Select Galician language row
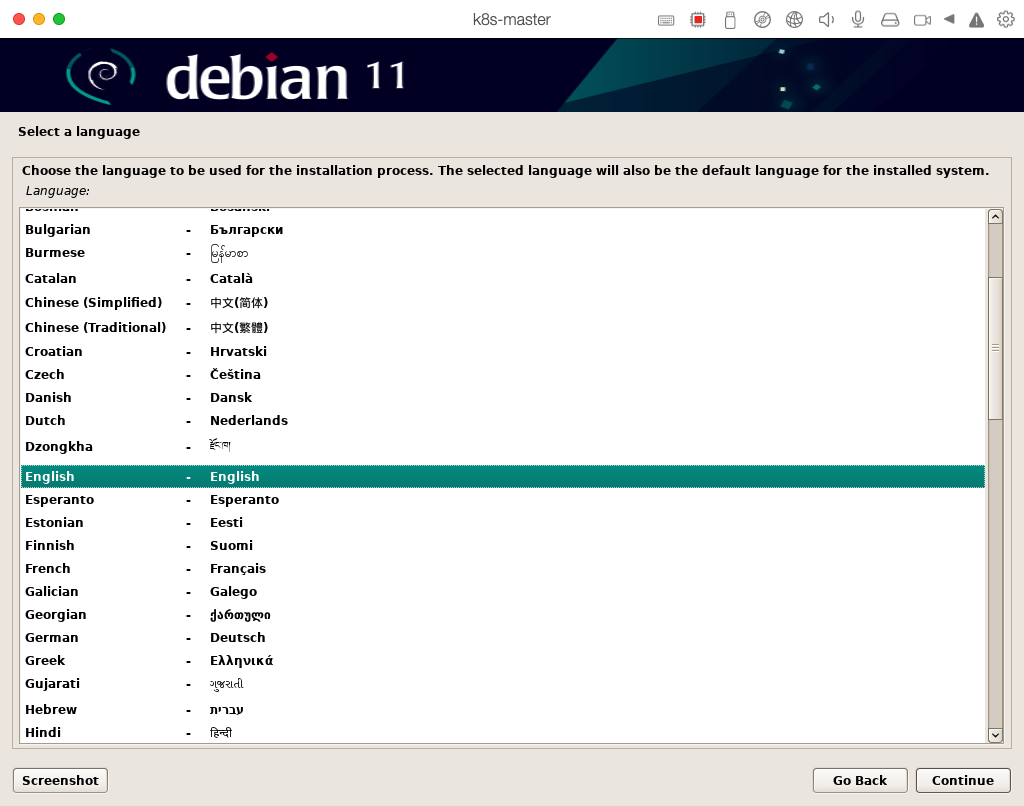 tap(502, 592)
